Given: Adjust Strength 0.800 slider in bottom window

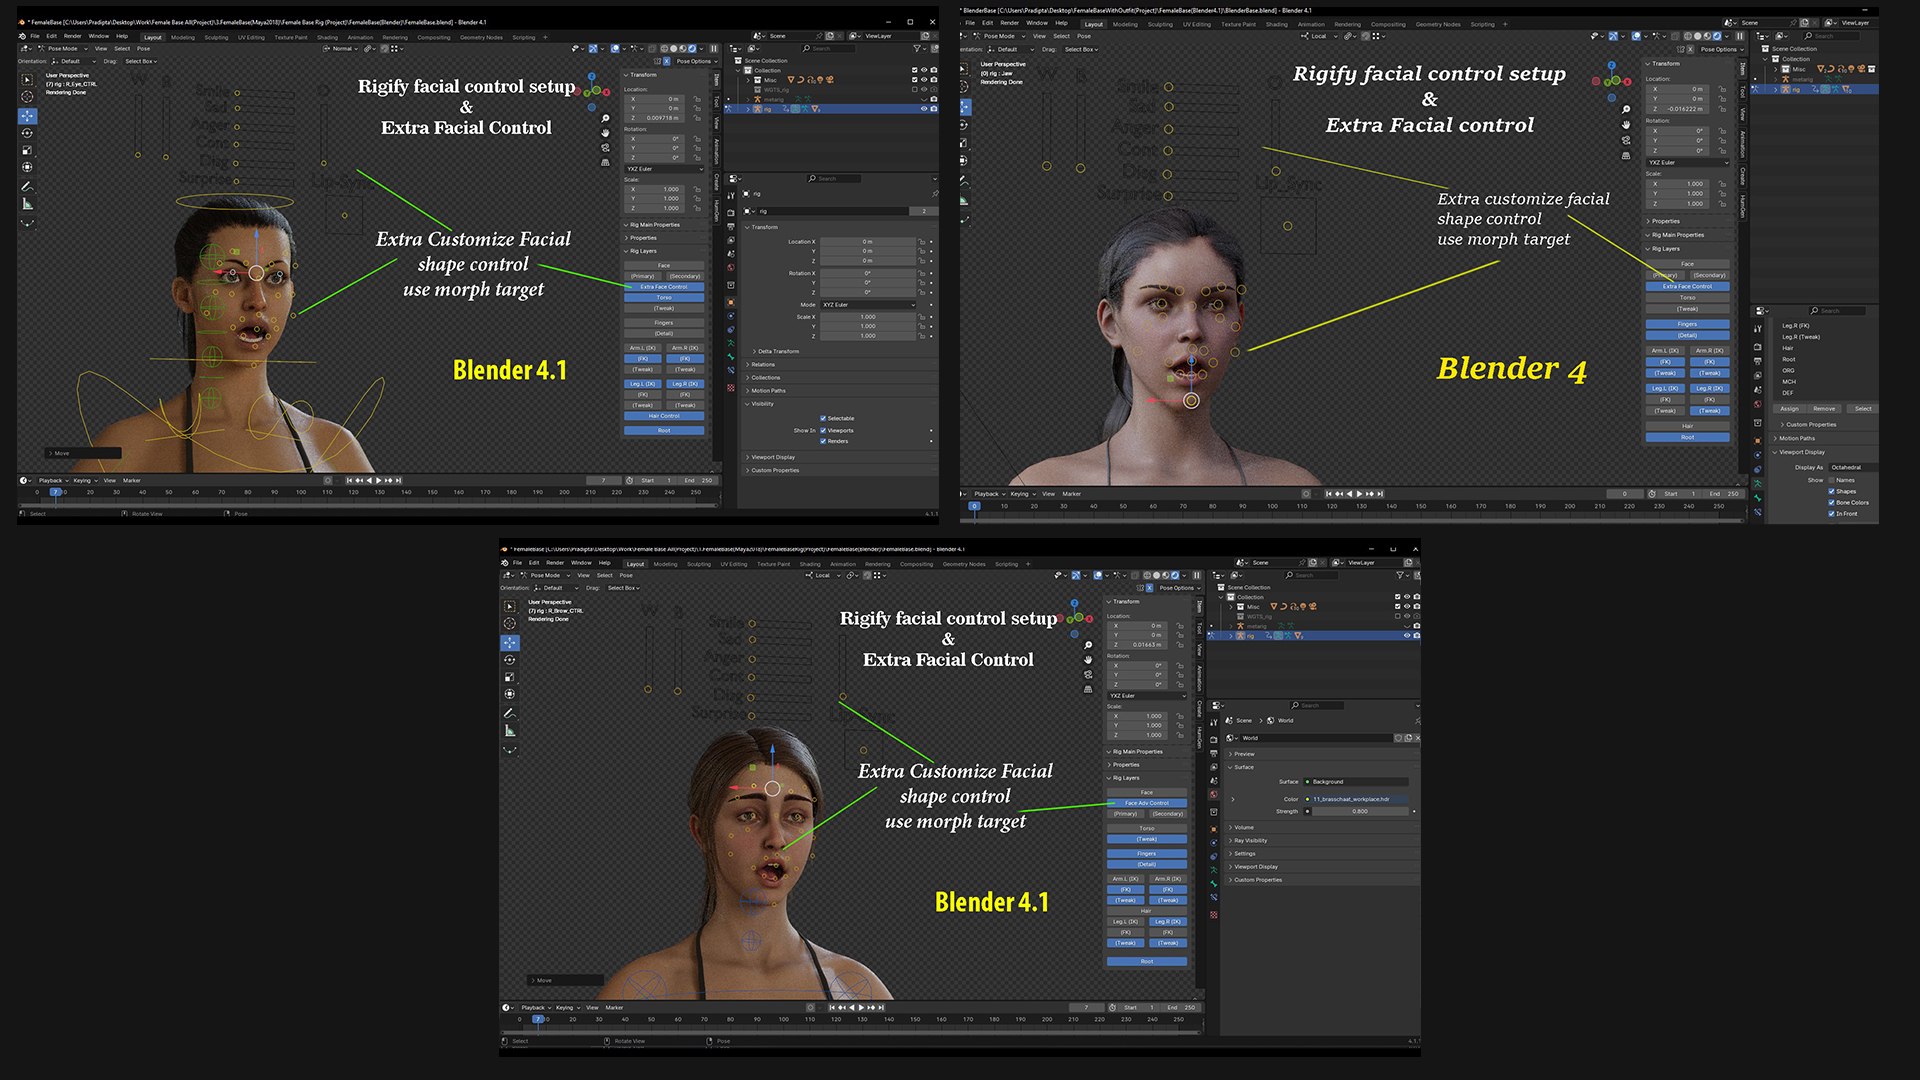Looking at the screenshot, I should [1360, 811].
